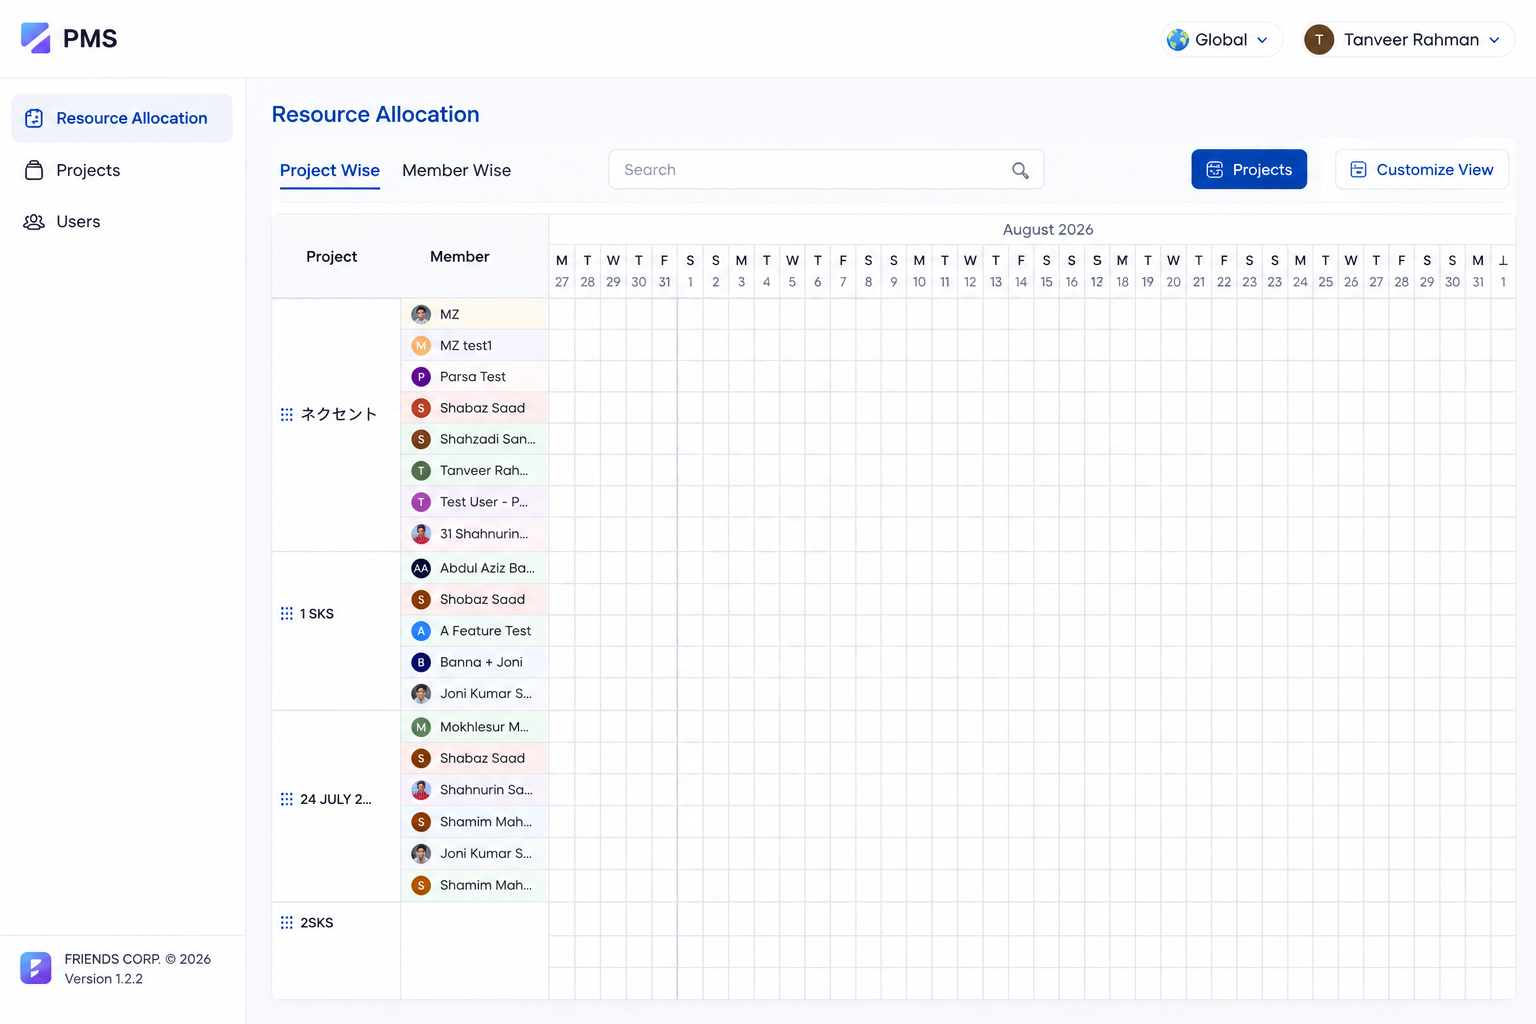Image resolution: width=1536 pixels, height=1024 pixels.
Task: Select the Shahzadi San... member row
Action: (475, 439)
